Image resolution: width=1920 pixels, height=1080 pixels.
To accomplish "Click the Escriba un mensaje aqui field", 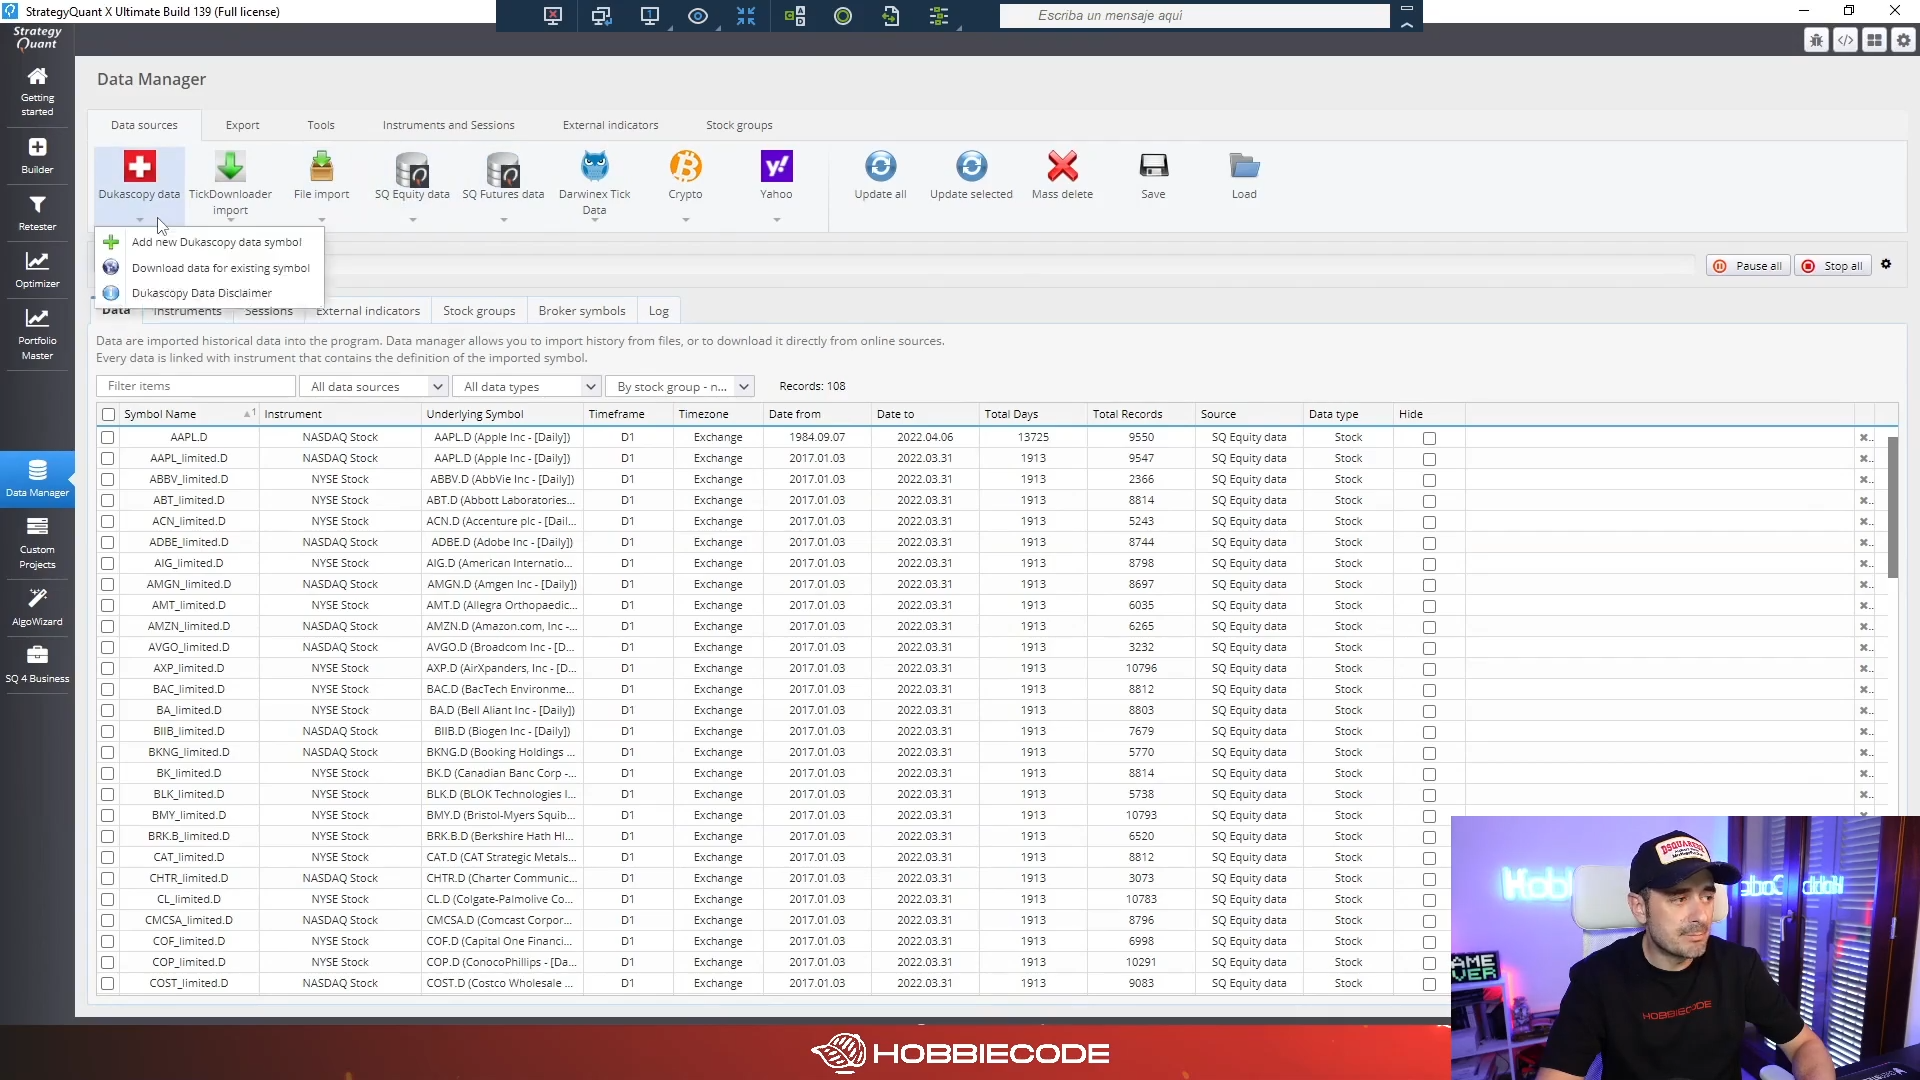I will click(x=1194, y=15).
